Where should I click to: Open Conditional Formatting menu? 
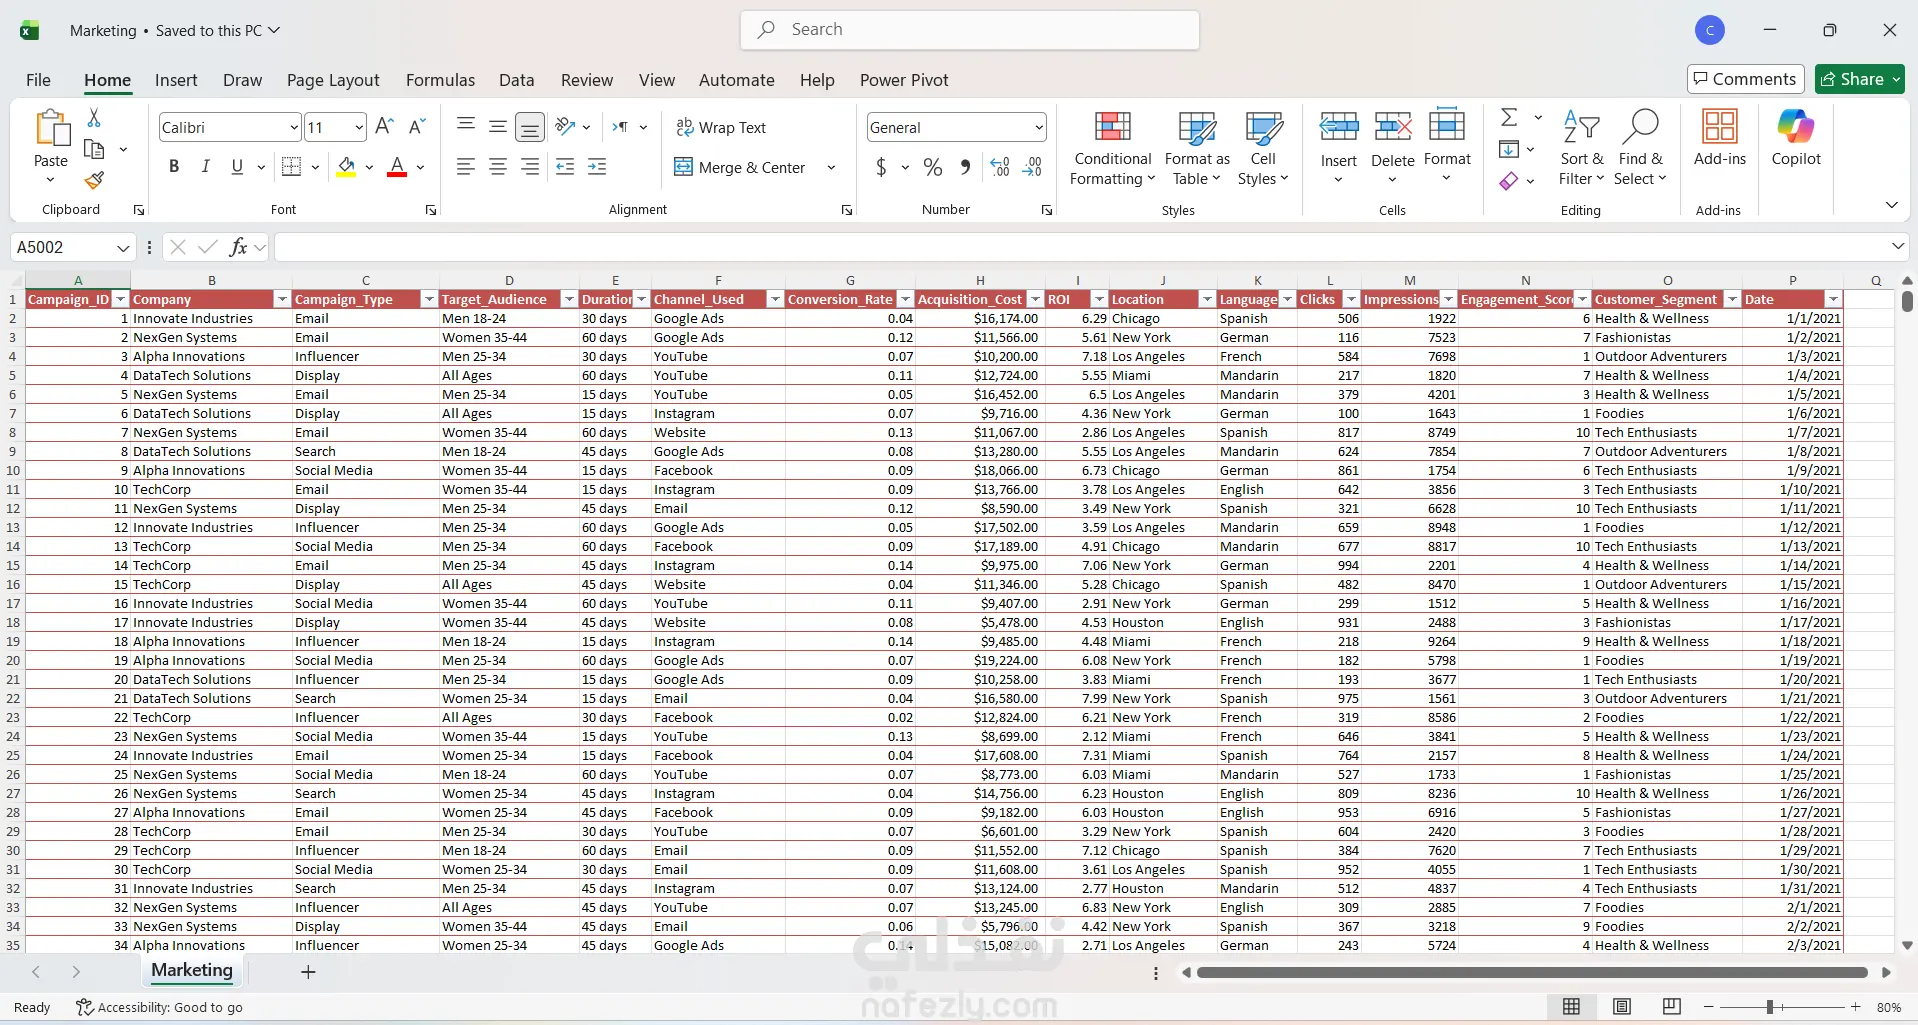point(1112,148)
